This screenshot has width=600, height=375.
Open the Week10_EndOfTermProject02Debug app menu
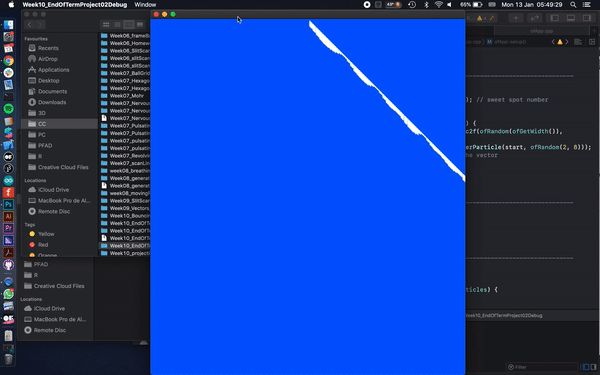point(75,5)
